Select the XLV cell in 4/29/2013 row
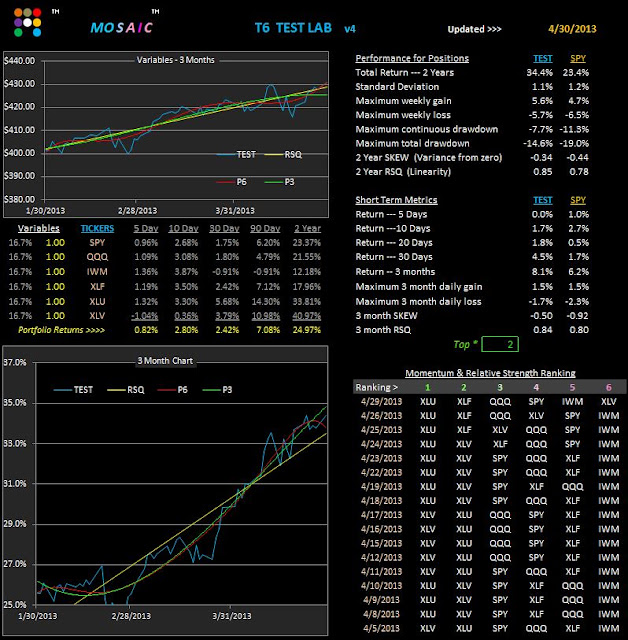628x640 pixels. point(608,402)
